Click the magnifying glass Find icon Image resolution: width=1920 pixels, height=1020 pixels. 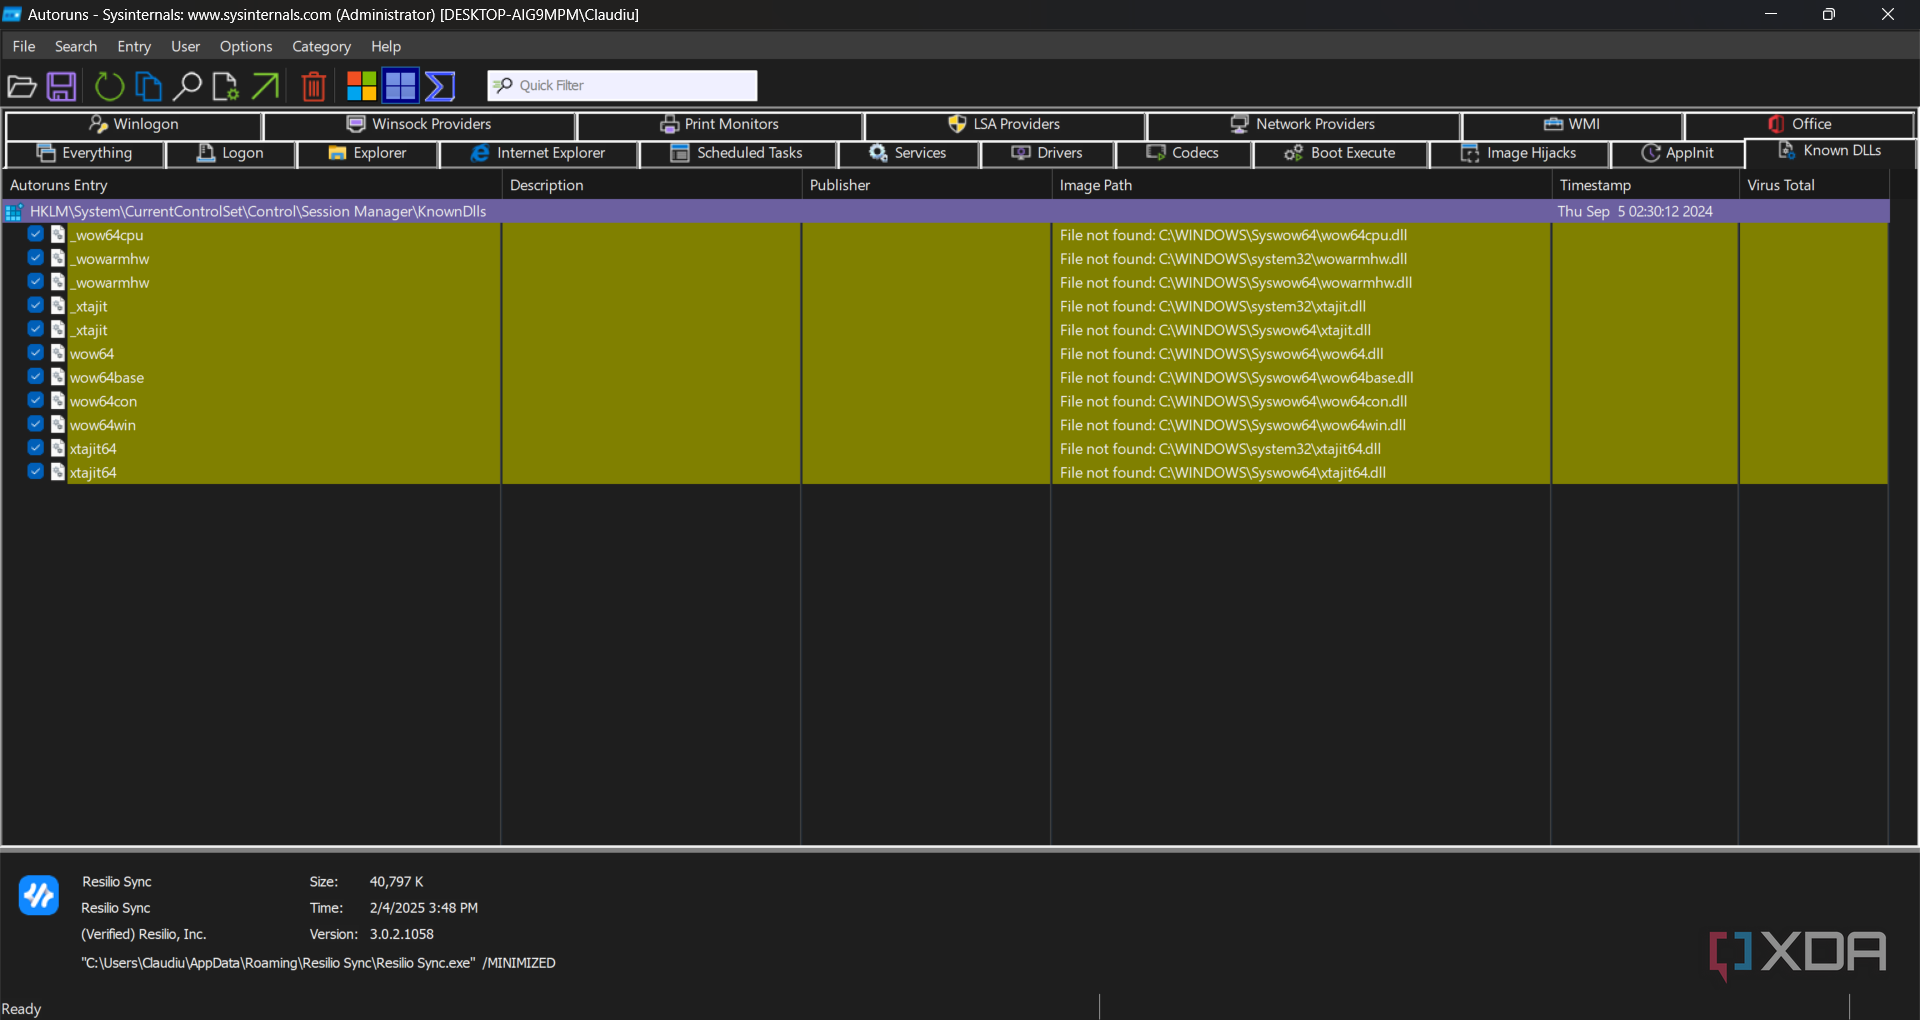click(x=187, y=87)
